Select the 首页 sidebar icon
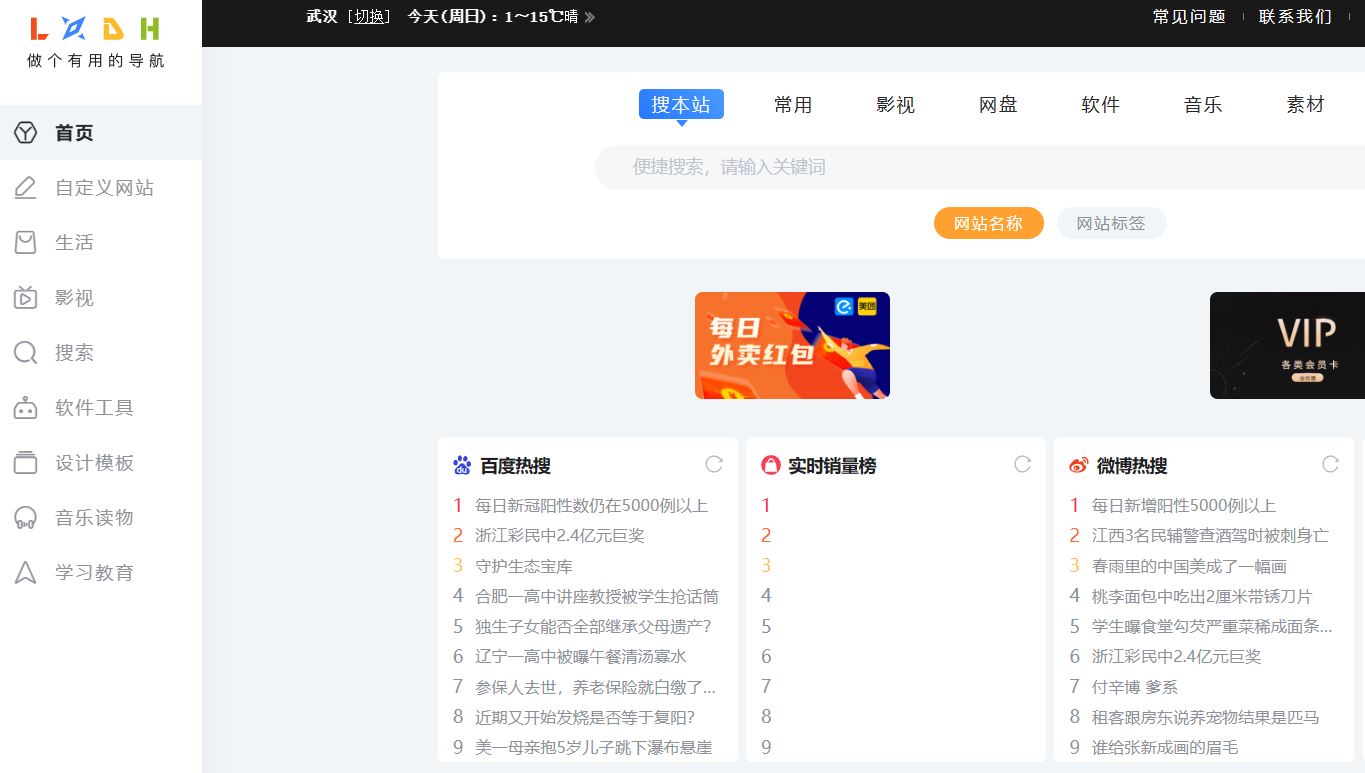 coord(24,132)
